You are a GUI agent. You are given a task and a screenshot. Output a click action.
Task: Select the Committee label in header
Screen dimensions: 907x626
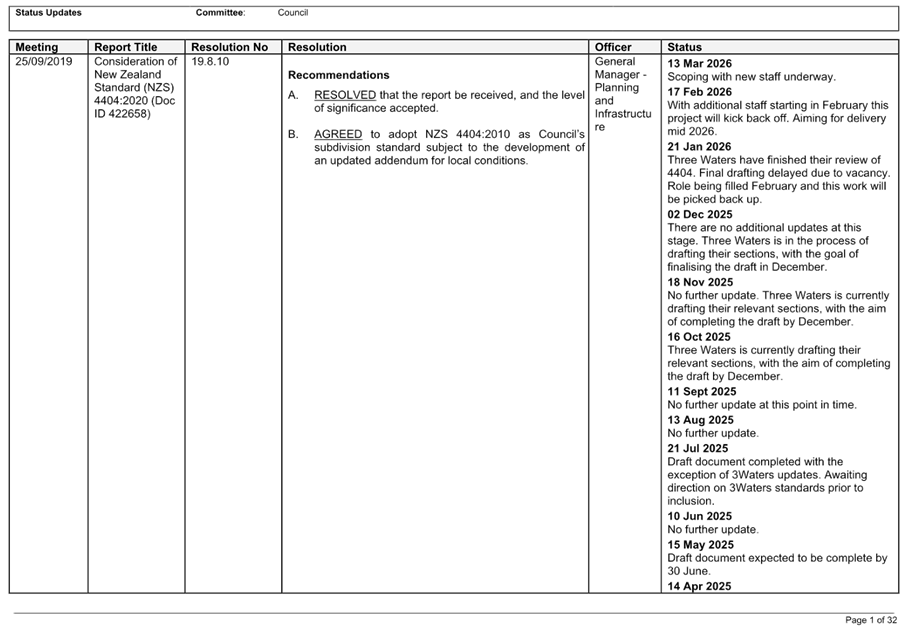[x=220, y=13]
